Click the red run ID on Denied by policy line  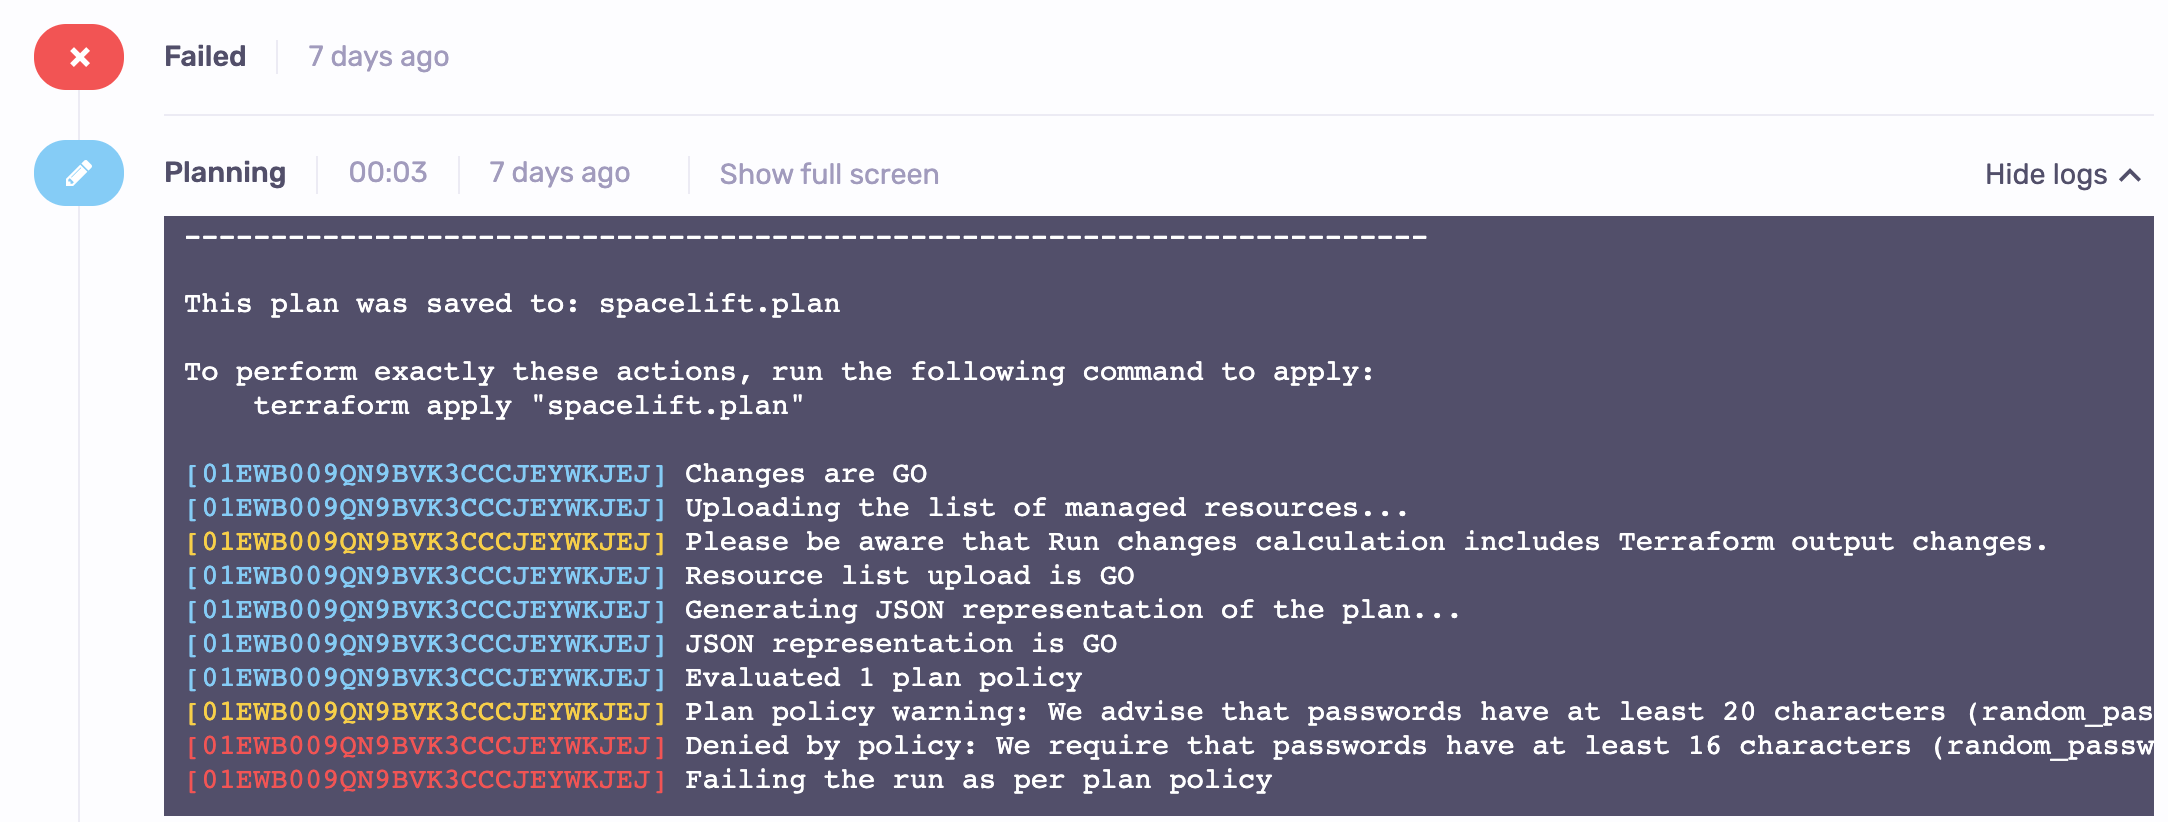tap(426, 746)
